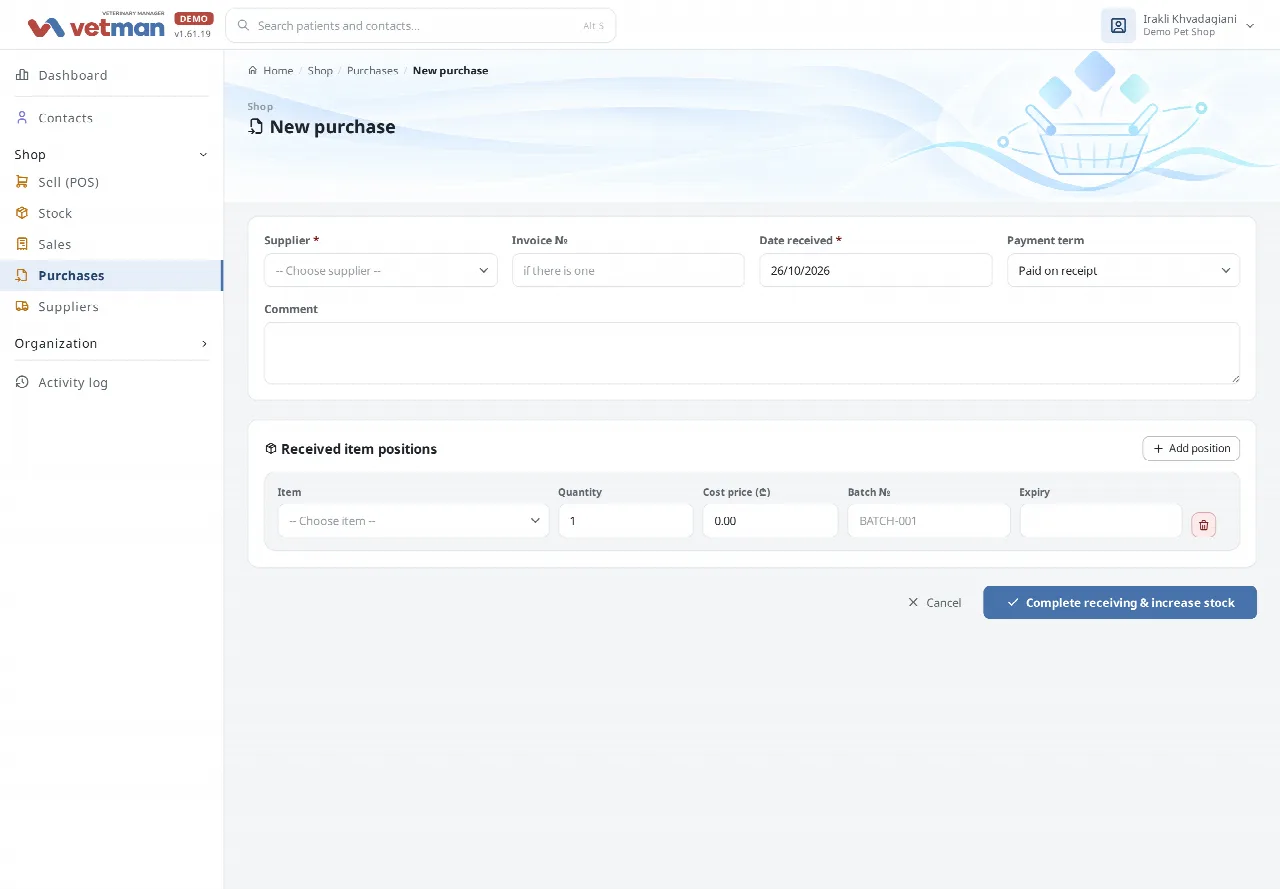This screenshot has width=1280, height=889.
Task: Open the Choose item dropdown
Action: pyautogui.click(x=413, y=521)
